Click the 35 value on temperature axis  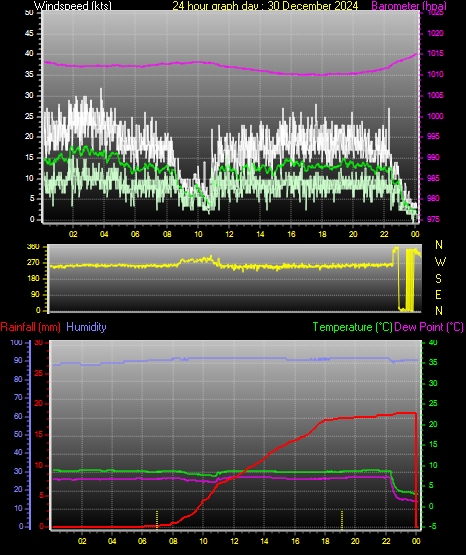tap(433, 362)
